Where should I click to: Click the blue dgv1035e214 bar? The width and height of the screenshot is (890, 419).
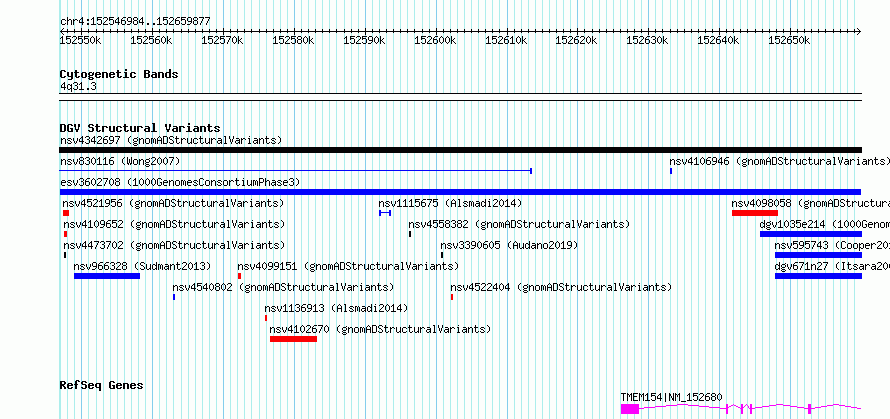coord(811,234)
